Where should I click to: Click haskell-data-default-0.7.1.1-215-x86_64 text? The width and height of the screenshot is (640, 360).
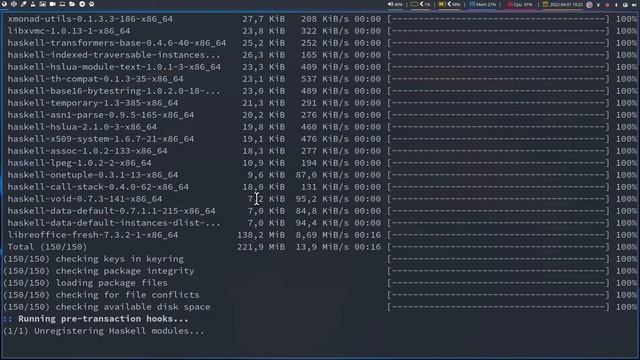111,211
